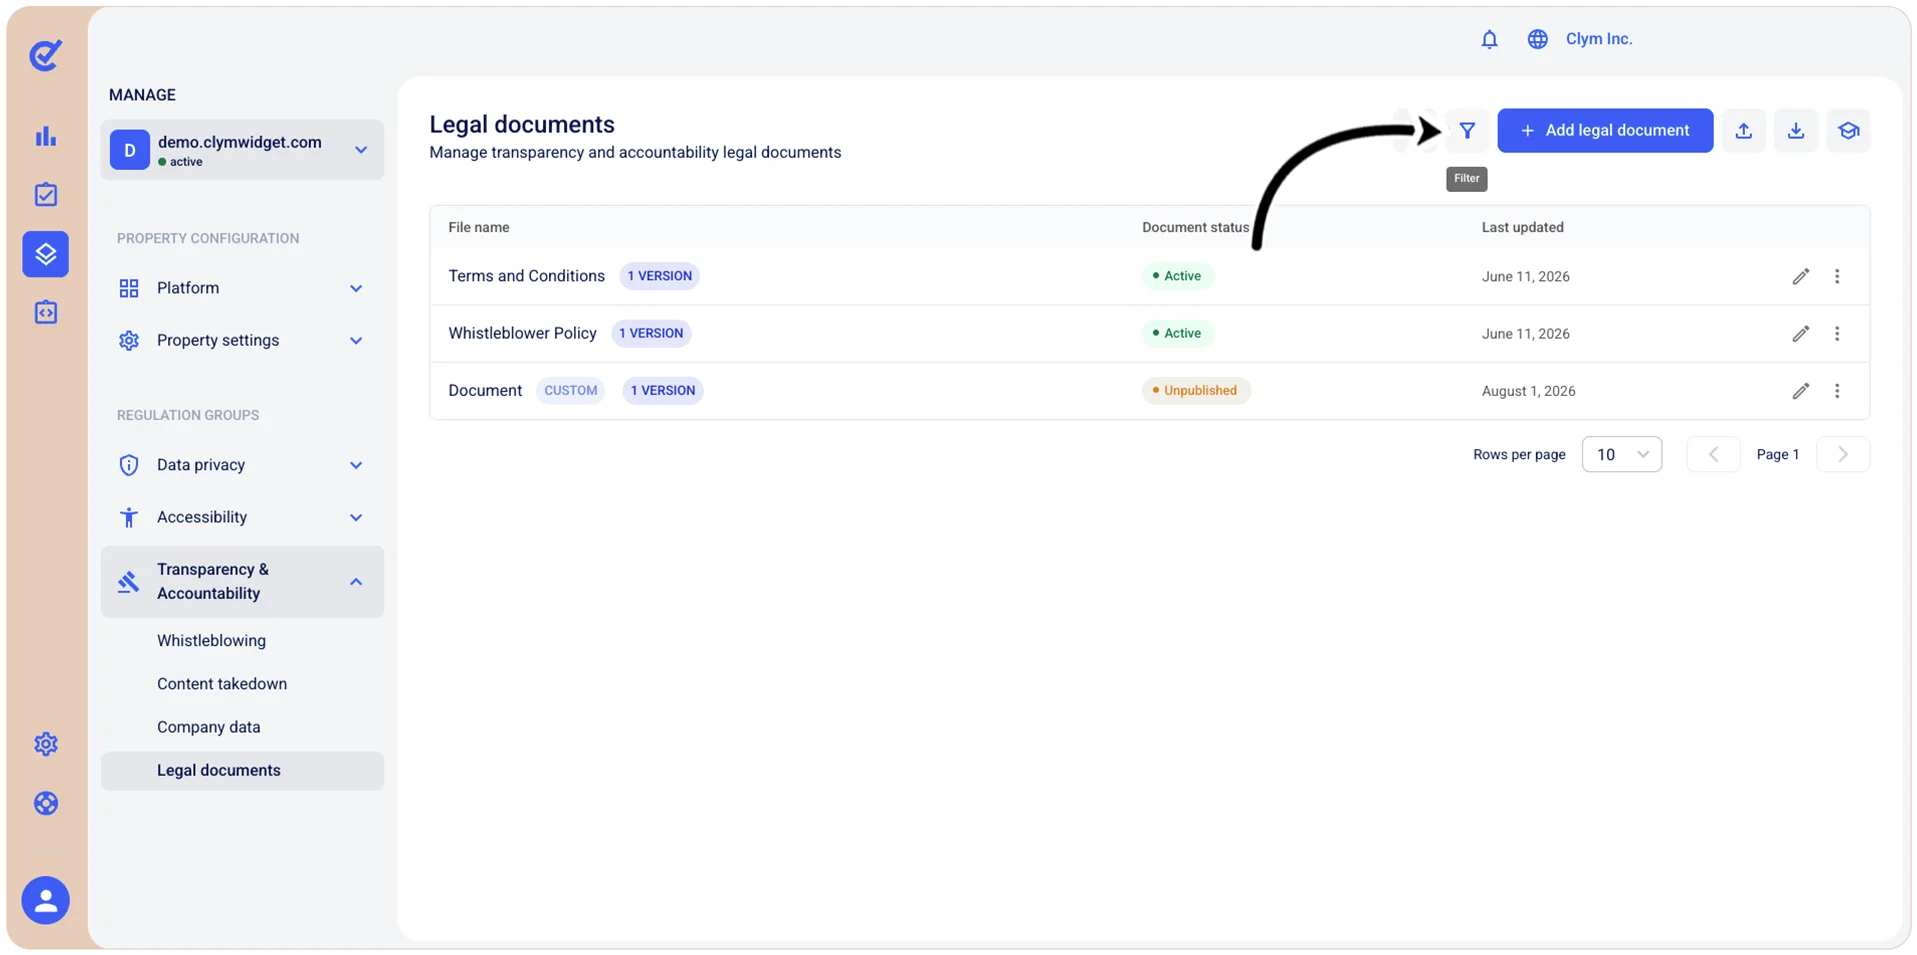Open more options for Whistleblower Policy
Image resolution: width=1917 pixels, height=955 pixels.
1836,334
